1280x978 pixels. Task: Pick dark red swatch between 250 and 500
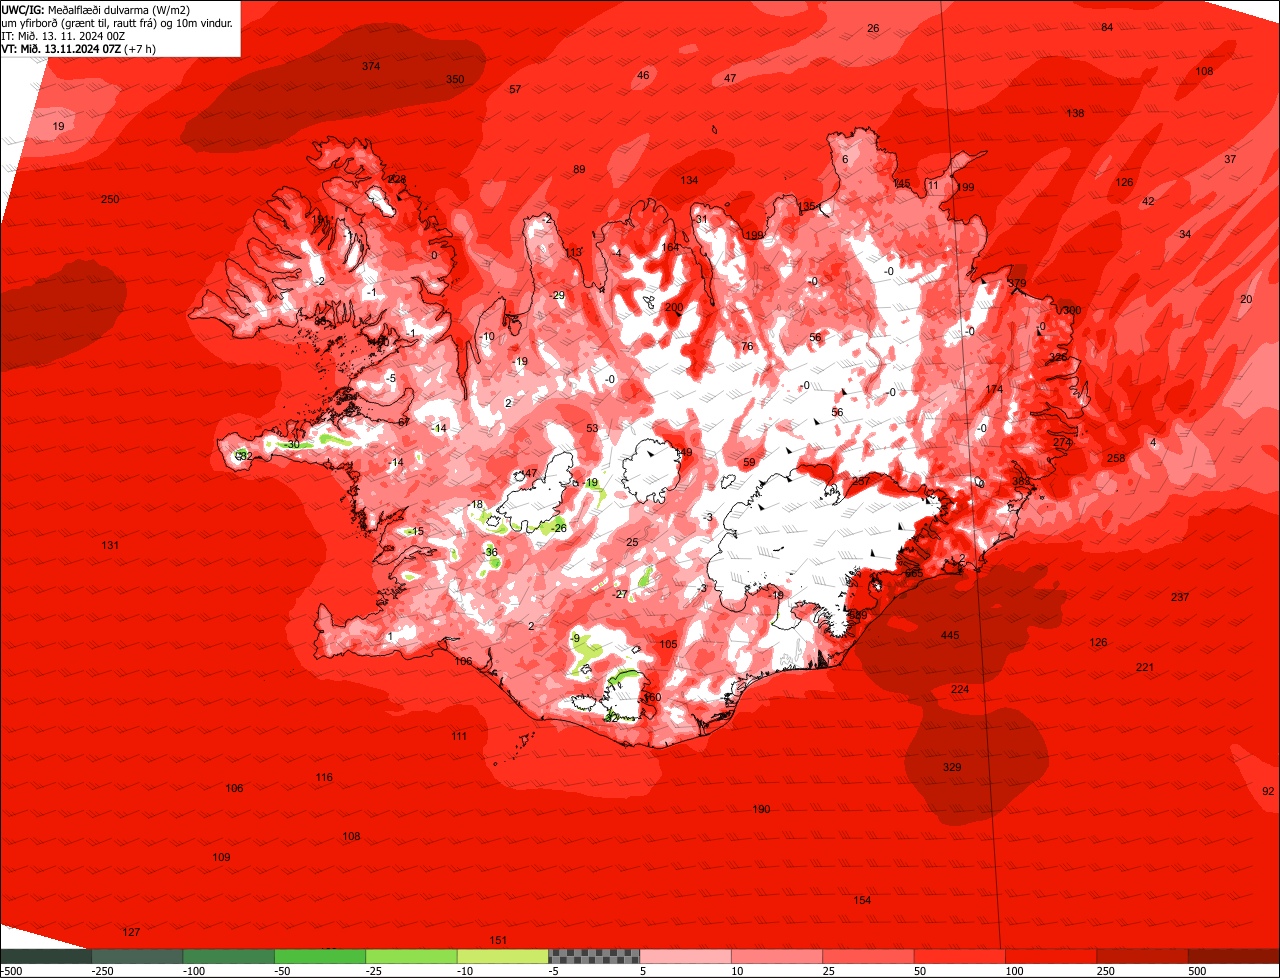coord(1142,956)
